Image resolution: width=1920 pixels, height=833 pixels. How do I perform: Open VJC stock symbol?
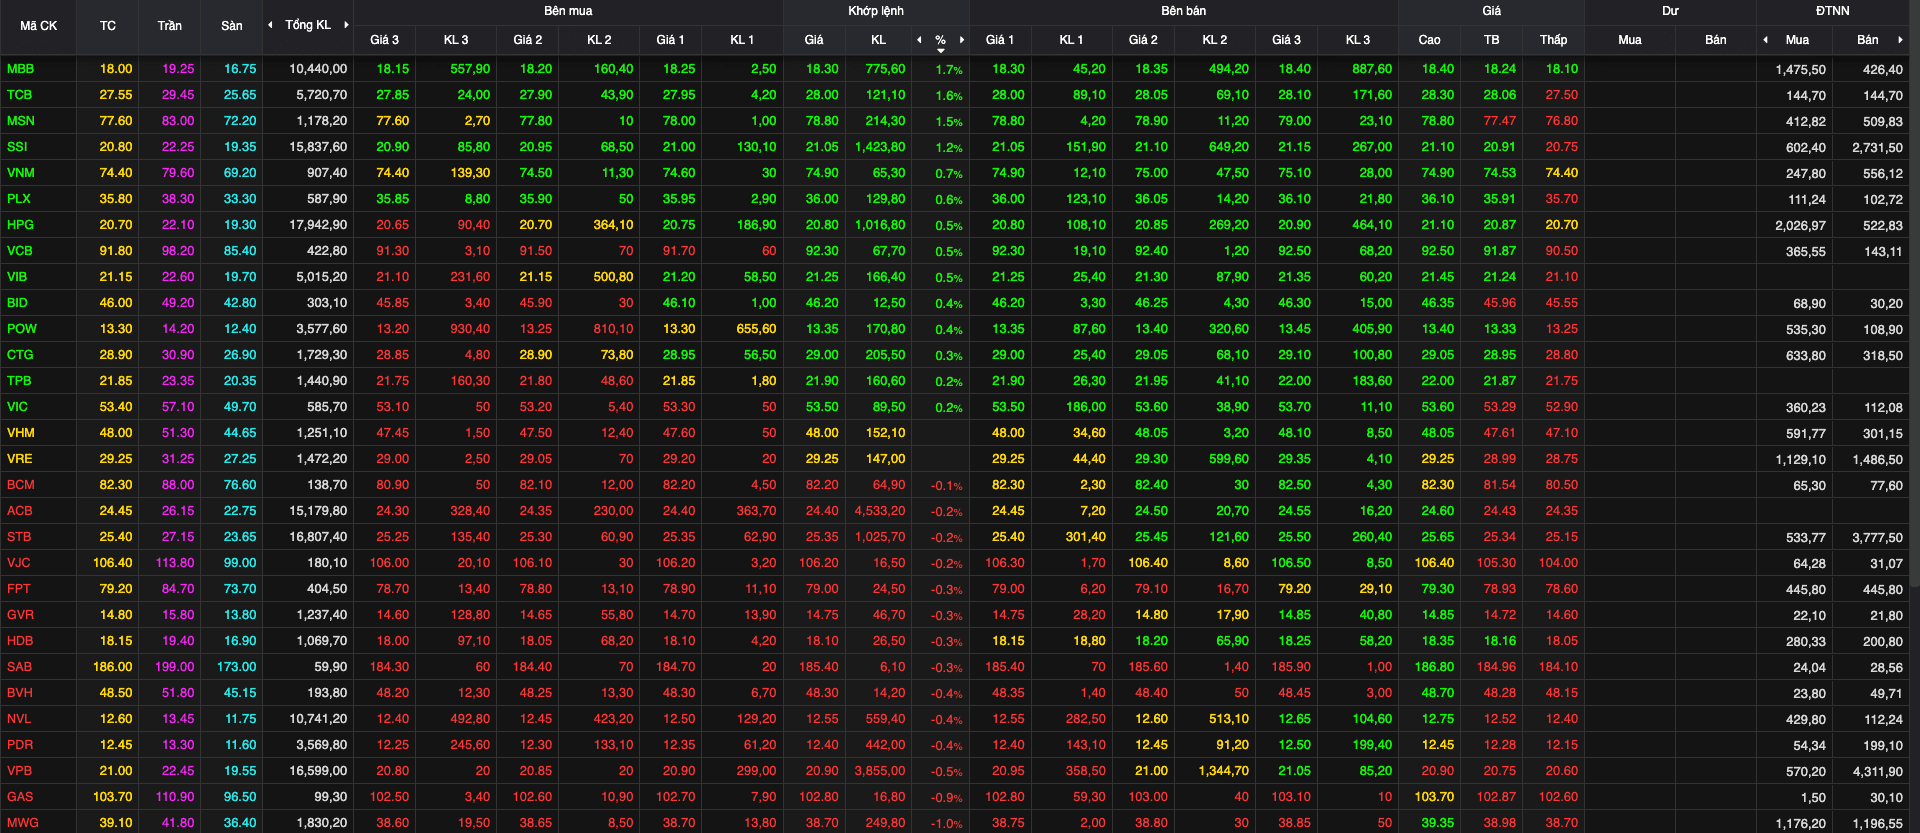[x=18, y=563]
